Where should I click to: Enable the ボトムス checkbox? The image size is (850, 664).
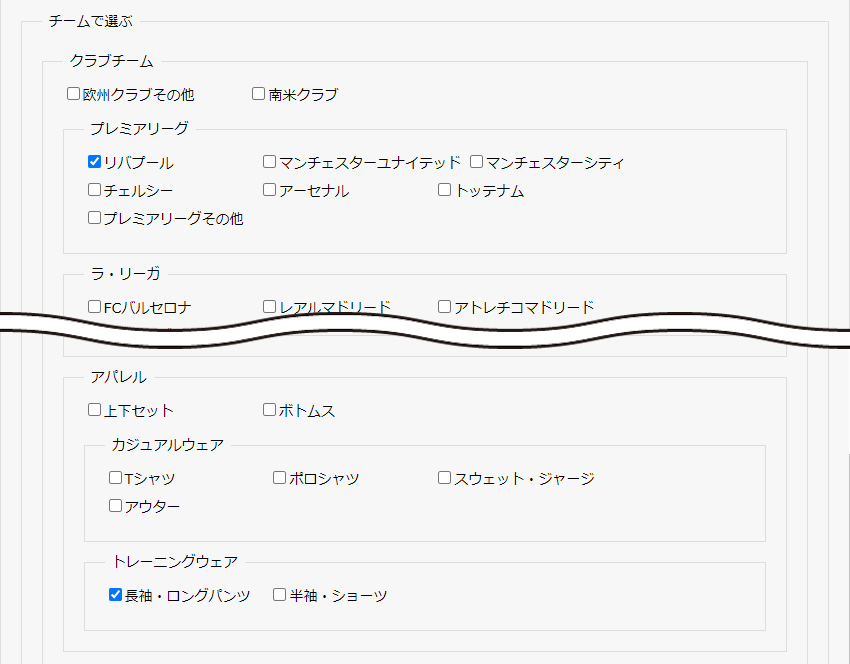coord(269,410)
